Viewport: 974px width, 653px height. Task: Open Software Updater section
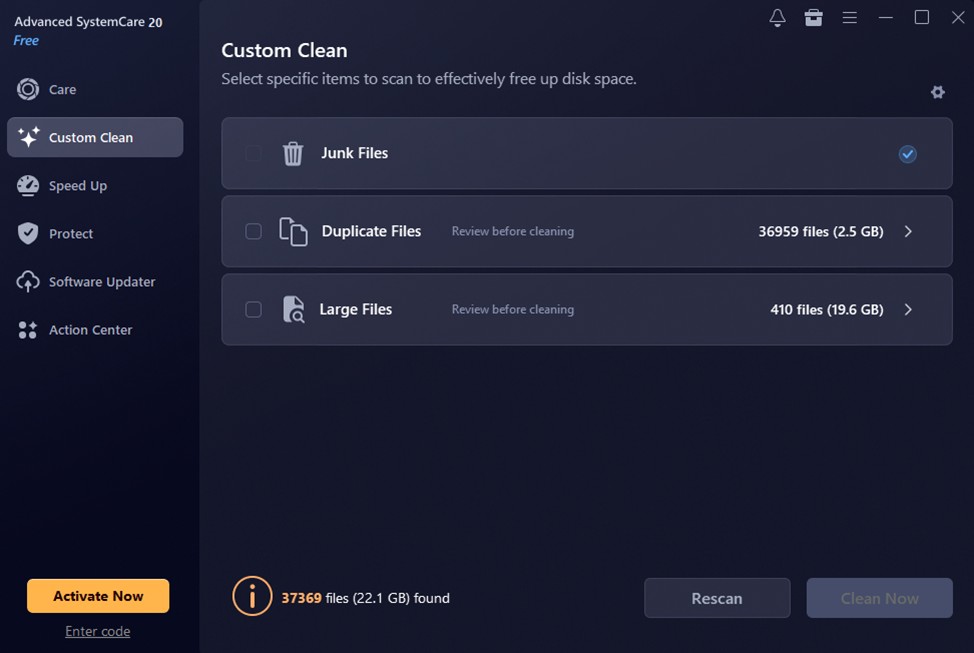tap(95, 281)
